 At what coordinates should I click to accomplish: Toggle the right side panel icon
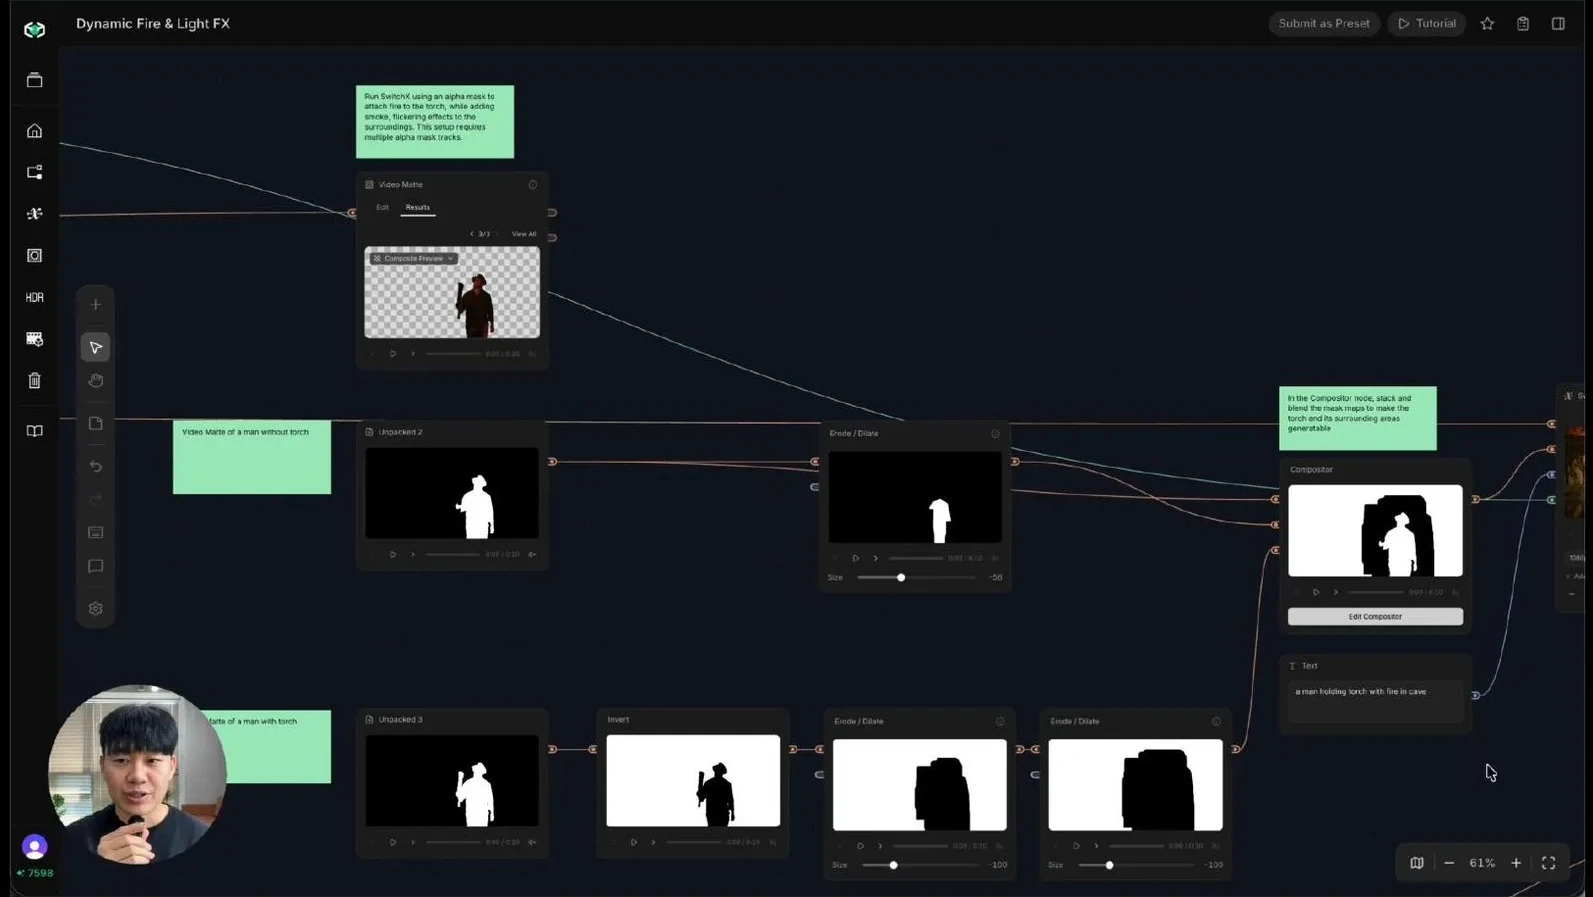(x=1558, y=24)
